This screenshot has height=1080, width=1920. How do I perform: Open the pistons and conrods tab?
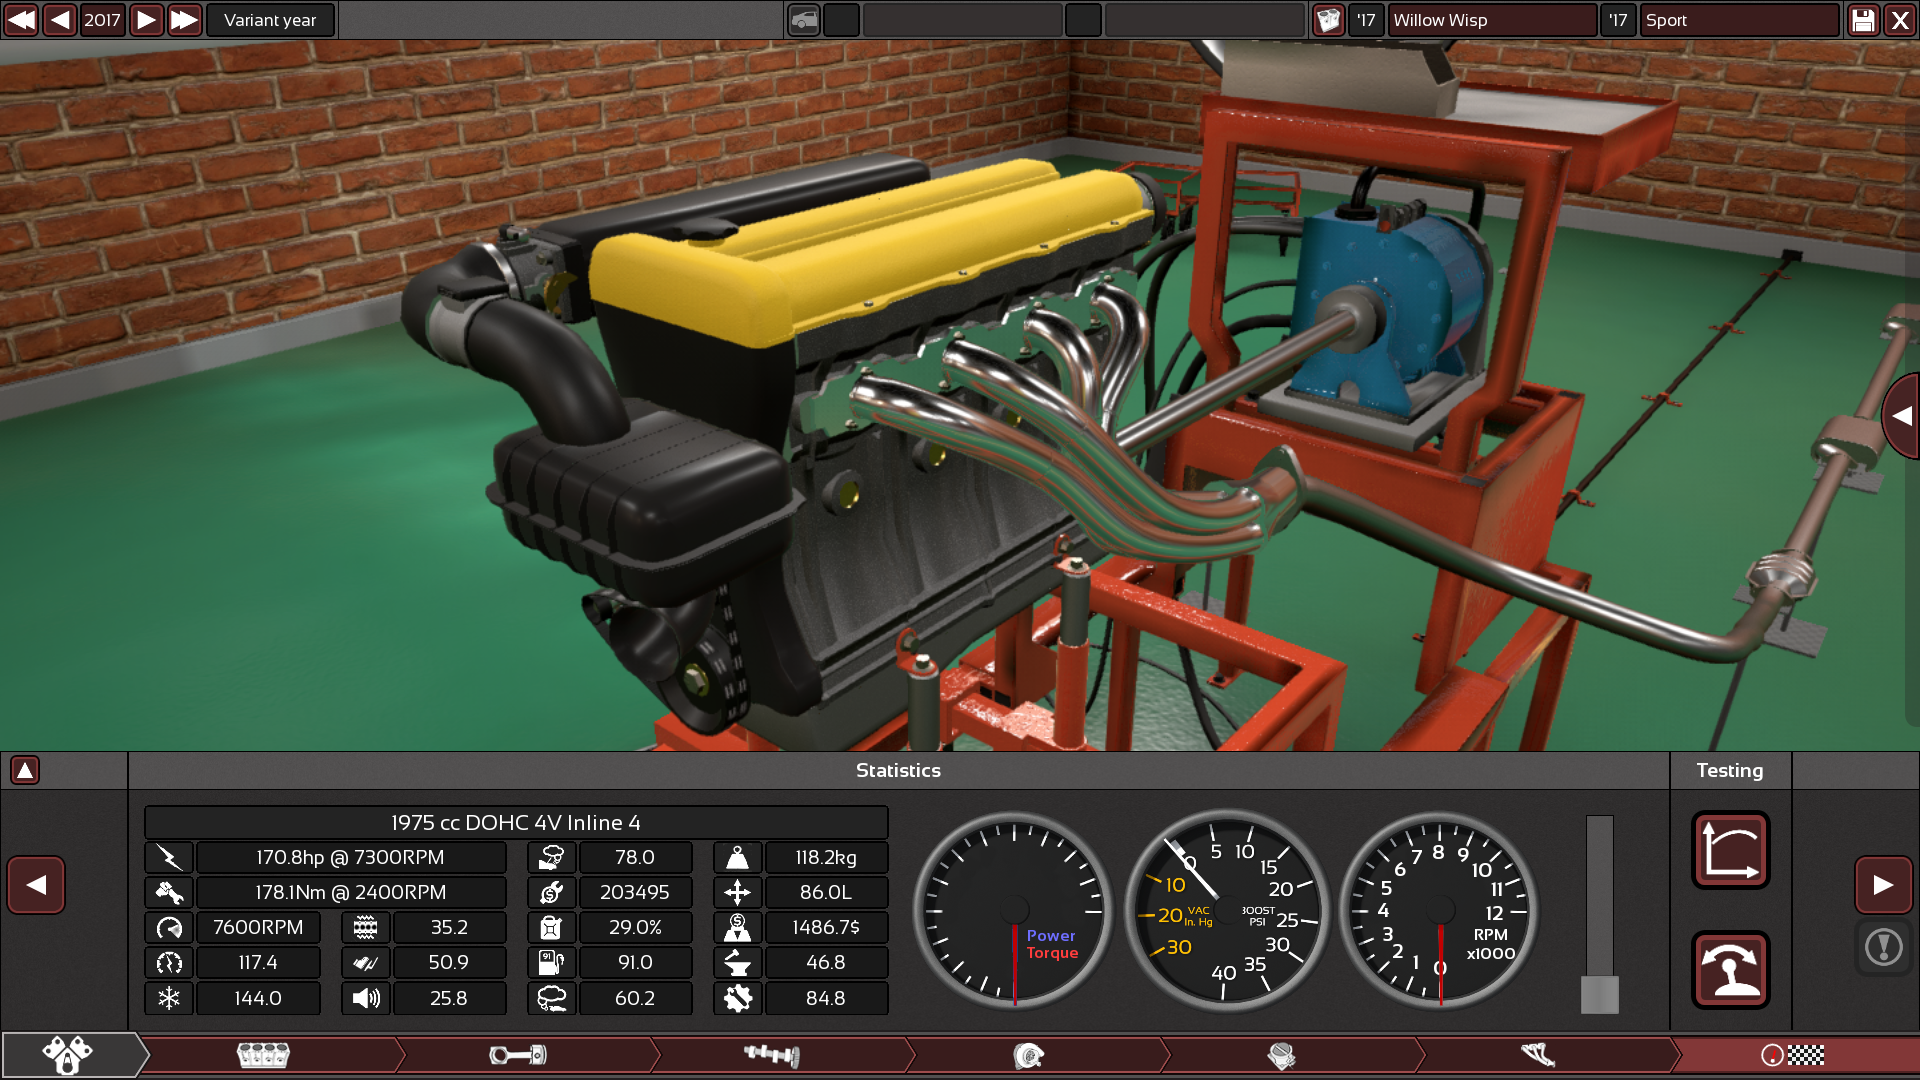518,1055
